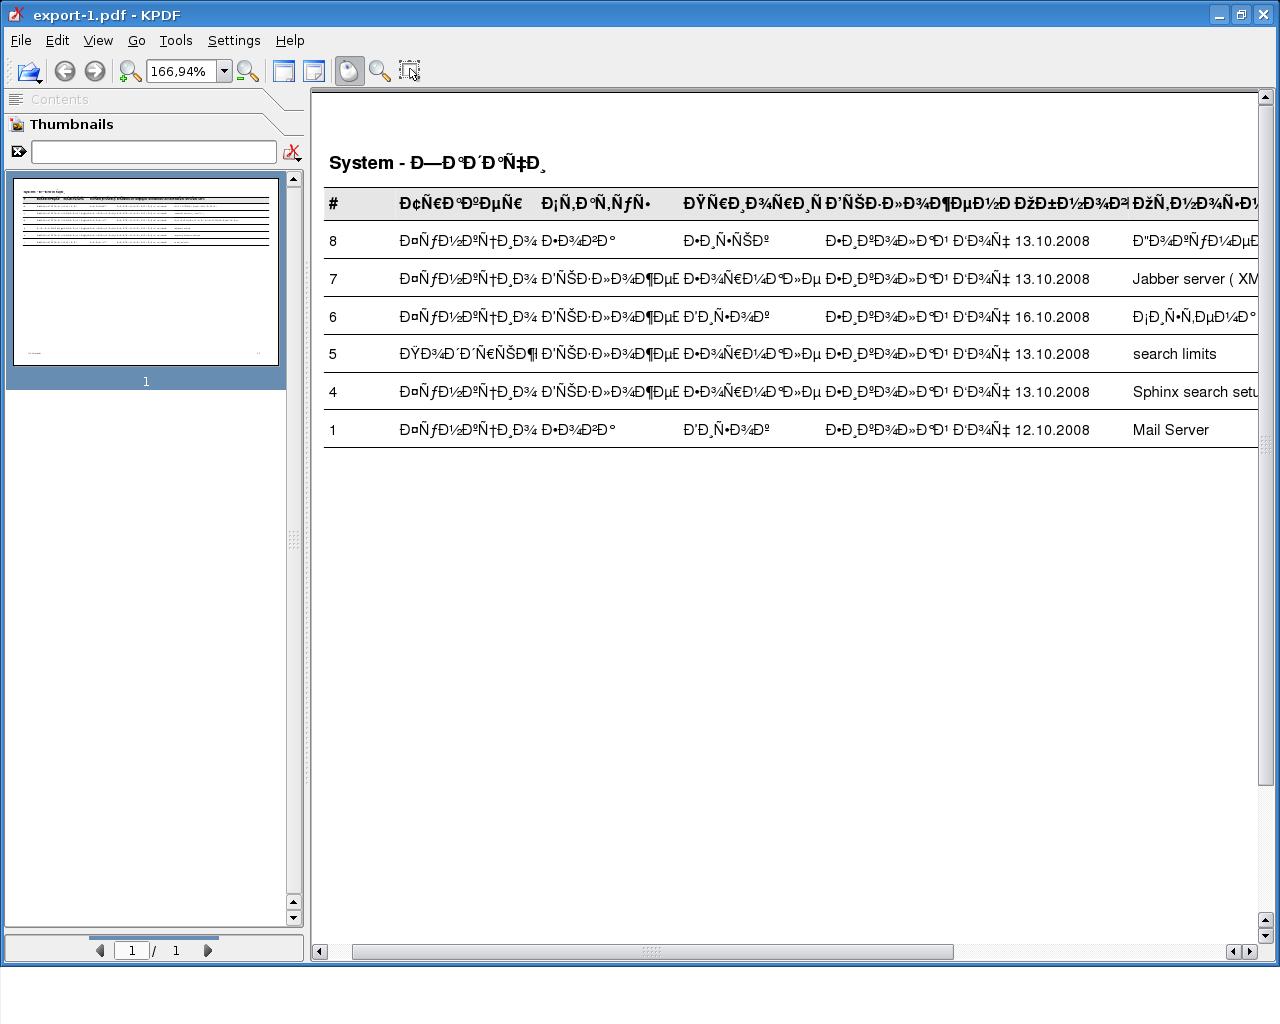Click the current page number field

[132, 950]
